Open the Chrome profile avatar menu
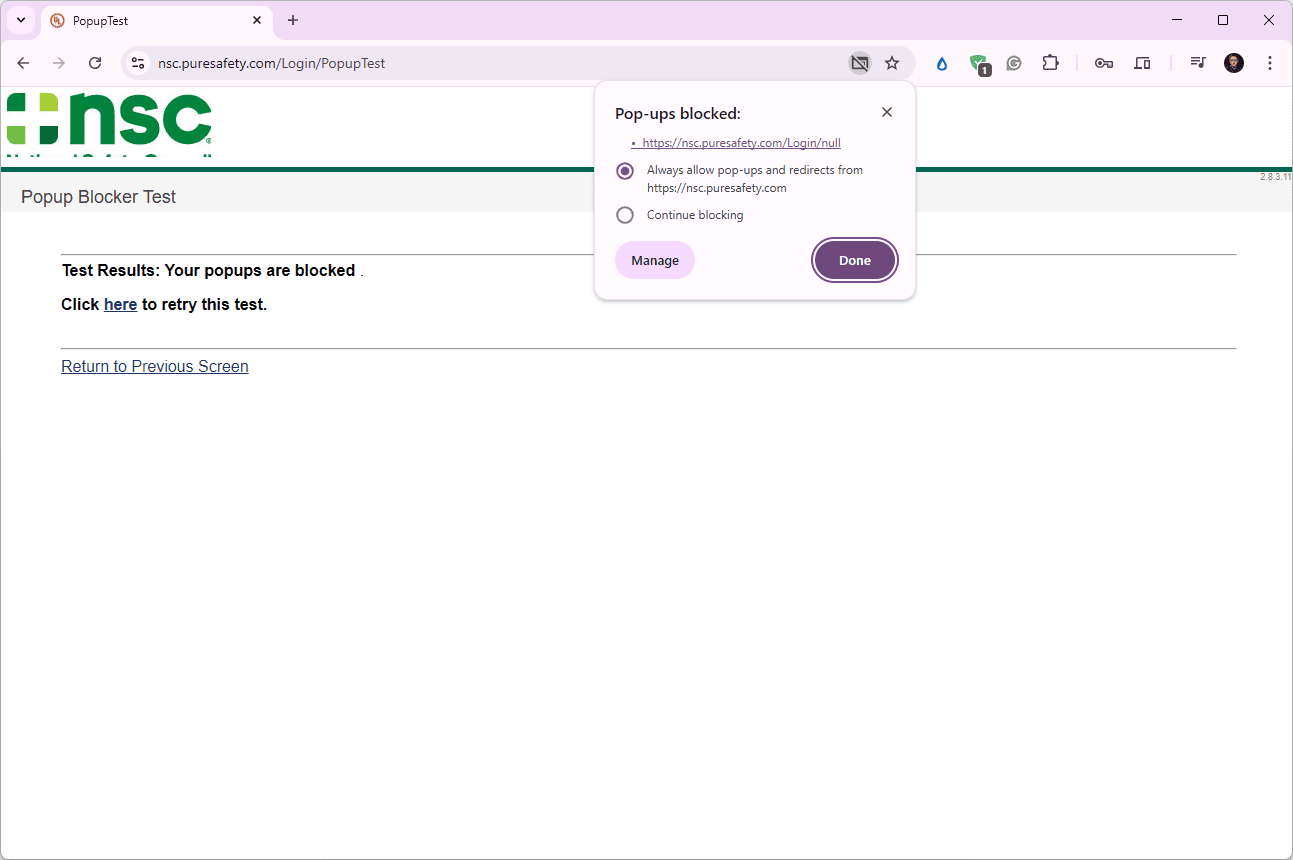 pyautogui.click(x=1234, y=63)
